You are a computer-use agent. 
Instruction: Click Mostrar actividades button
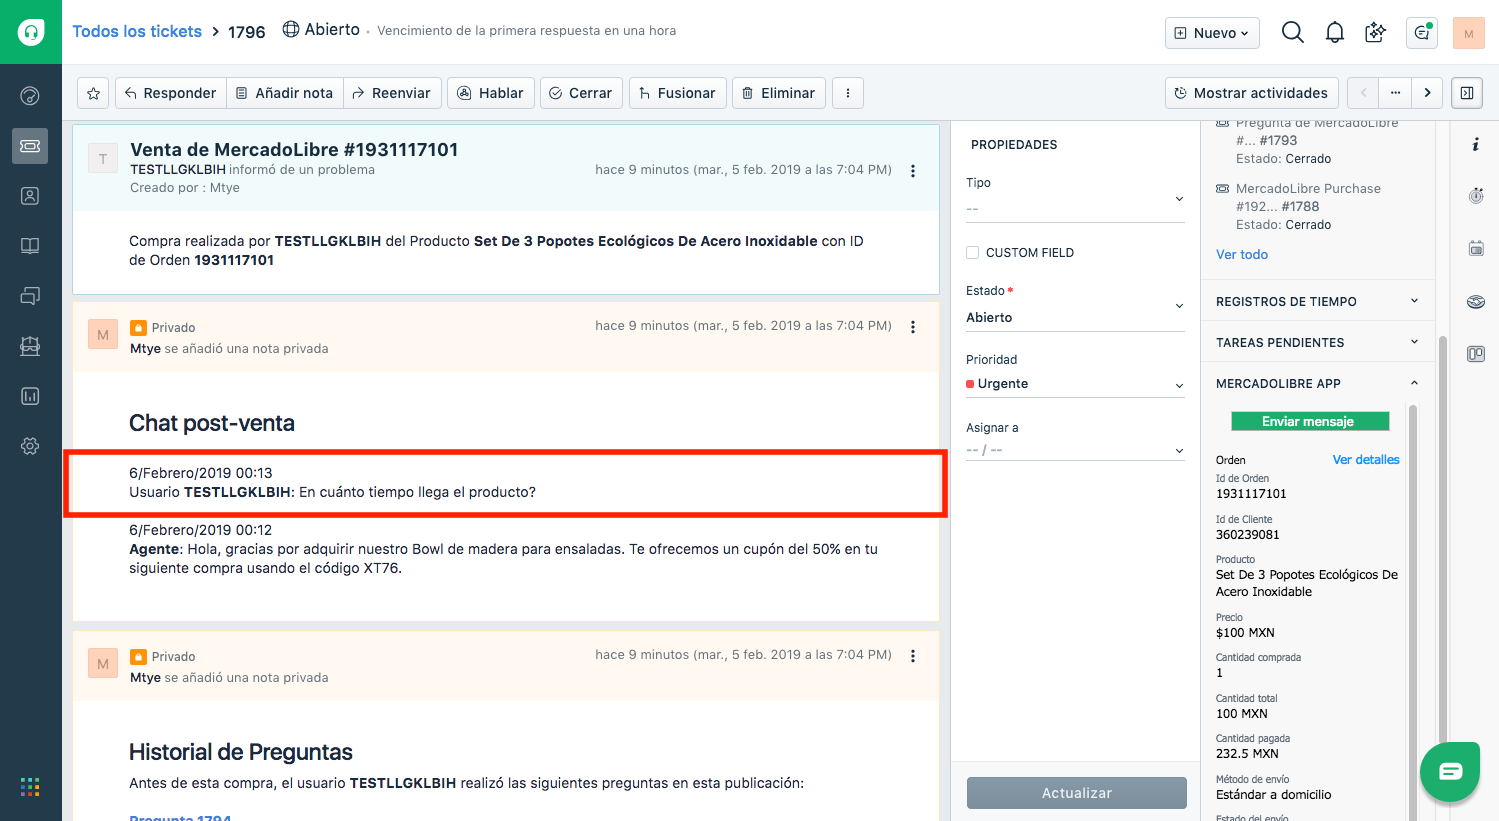(1252, 93)
